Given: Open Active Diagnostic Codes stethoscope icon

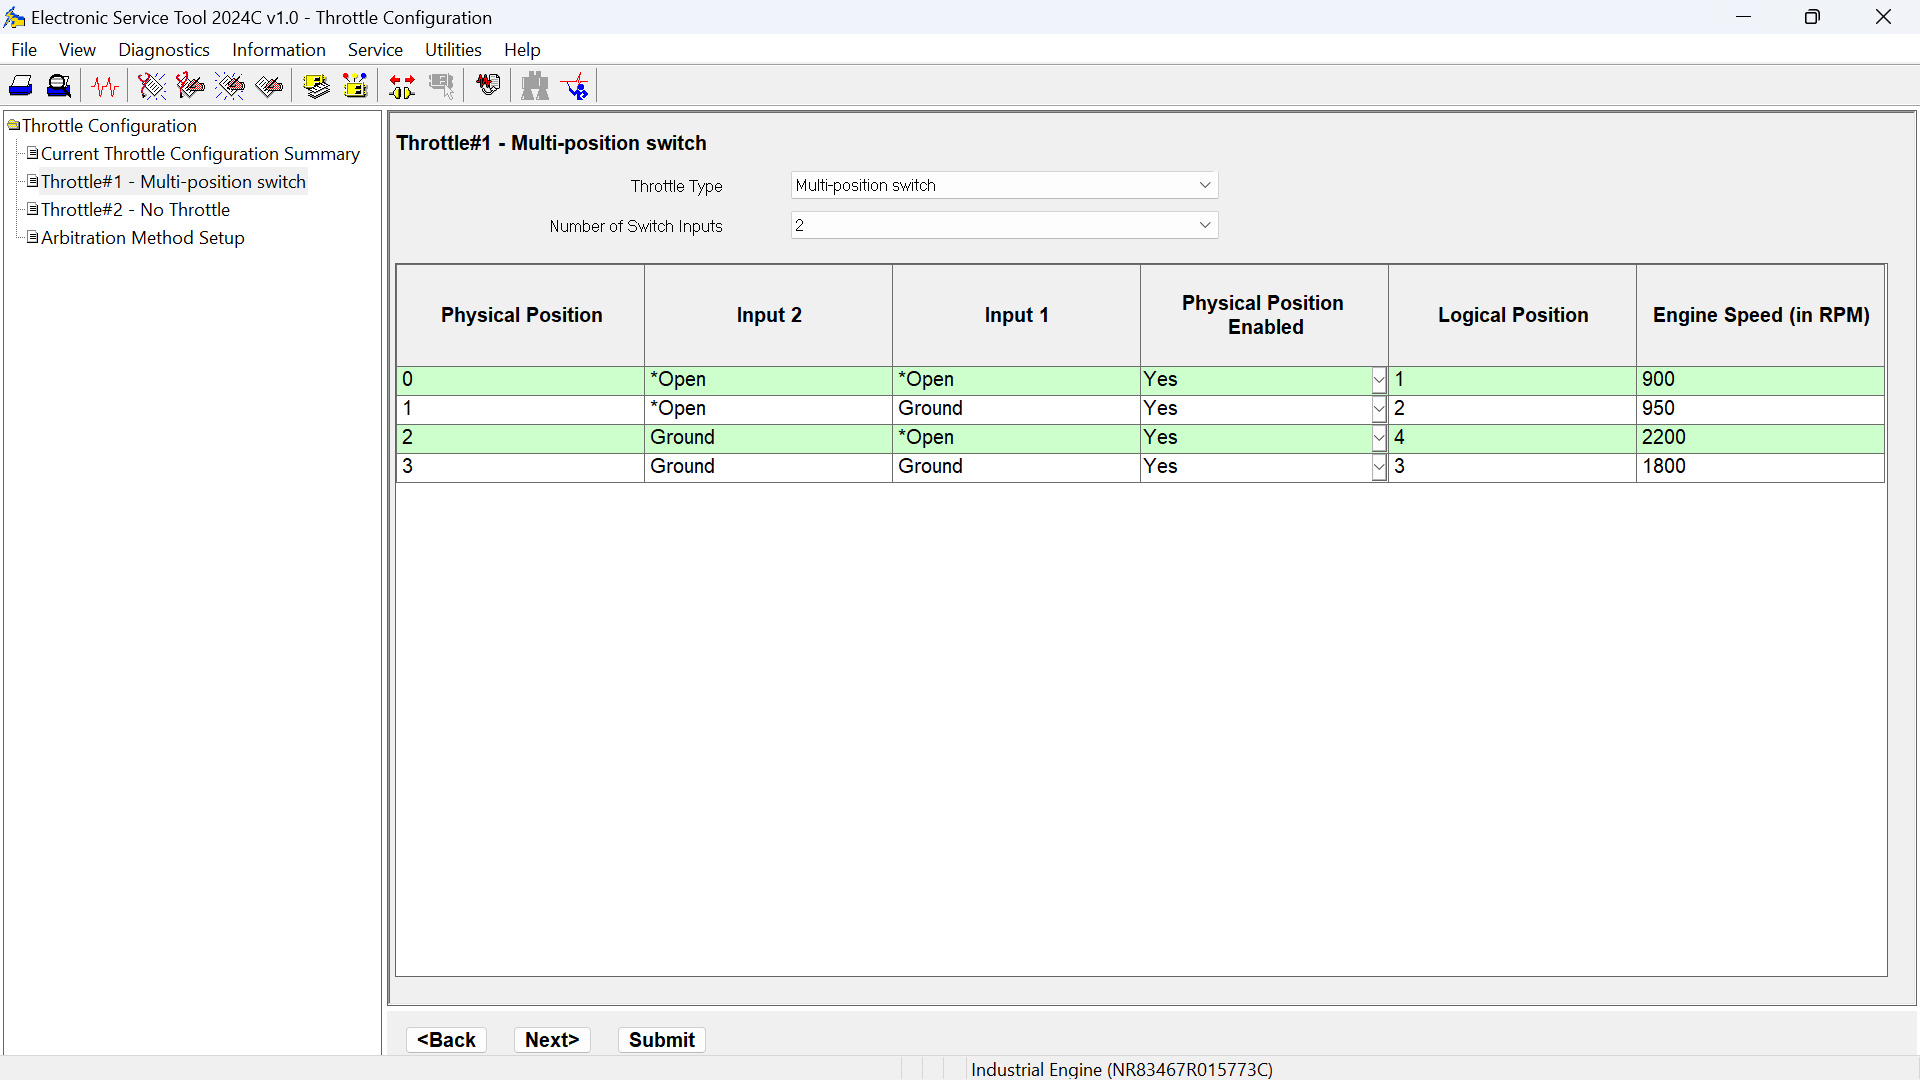Looking at the screenshot, I should (x=151, y=87).
